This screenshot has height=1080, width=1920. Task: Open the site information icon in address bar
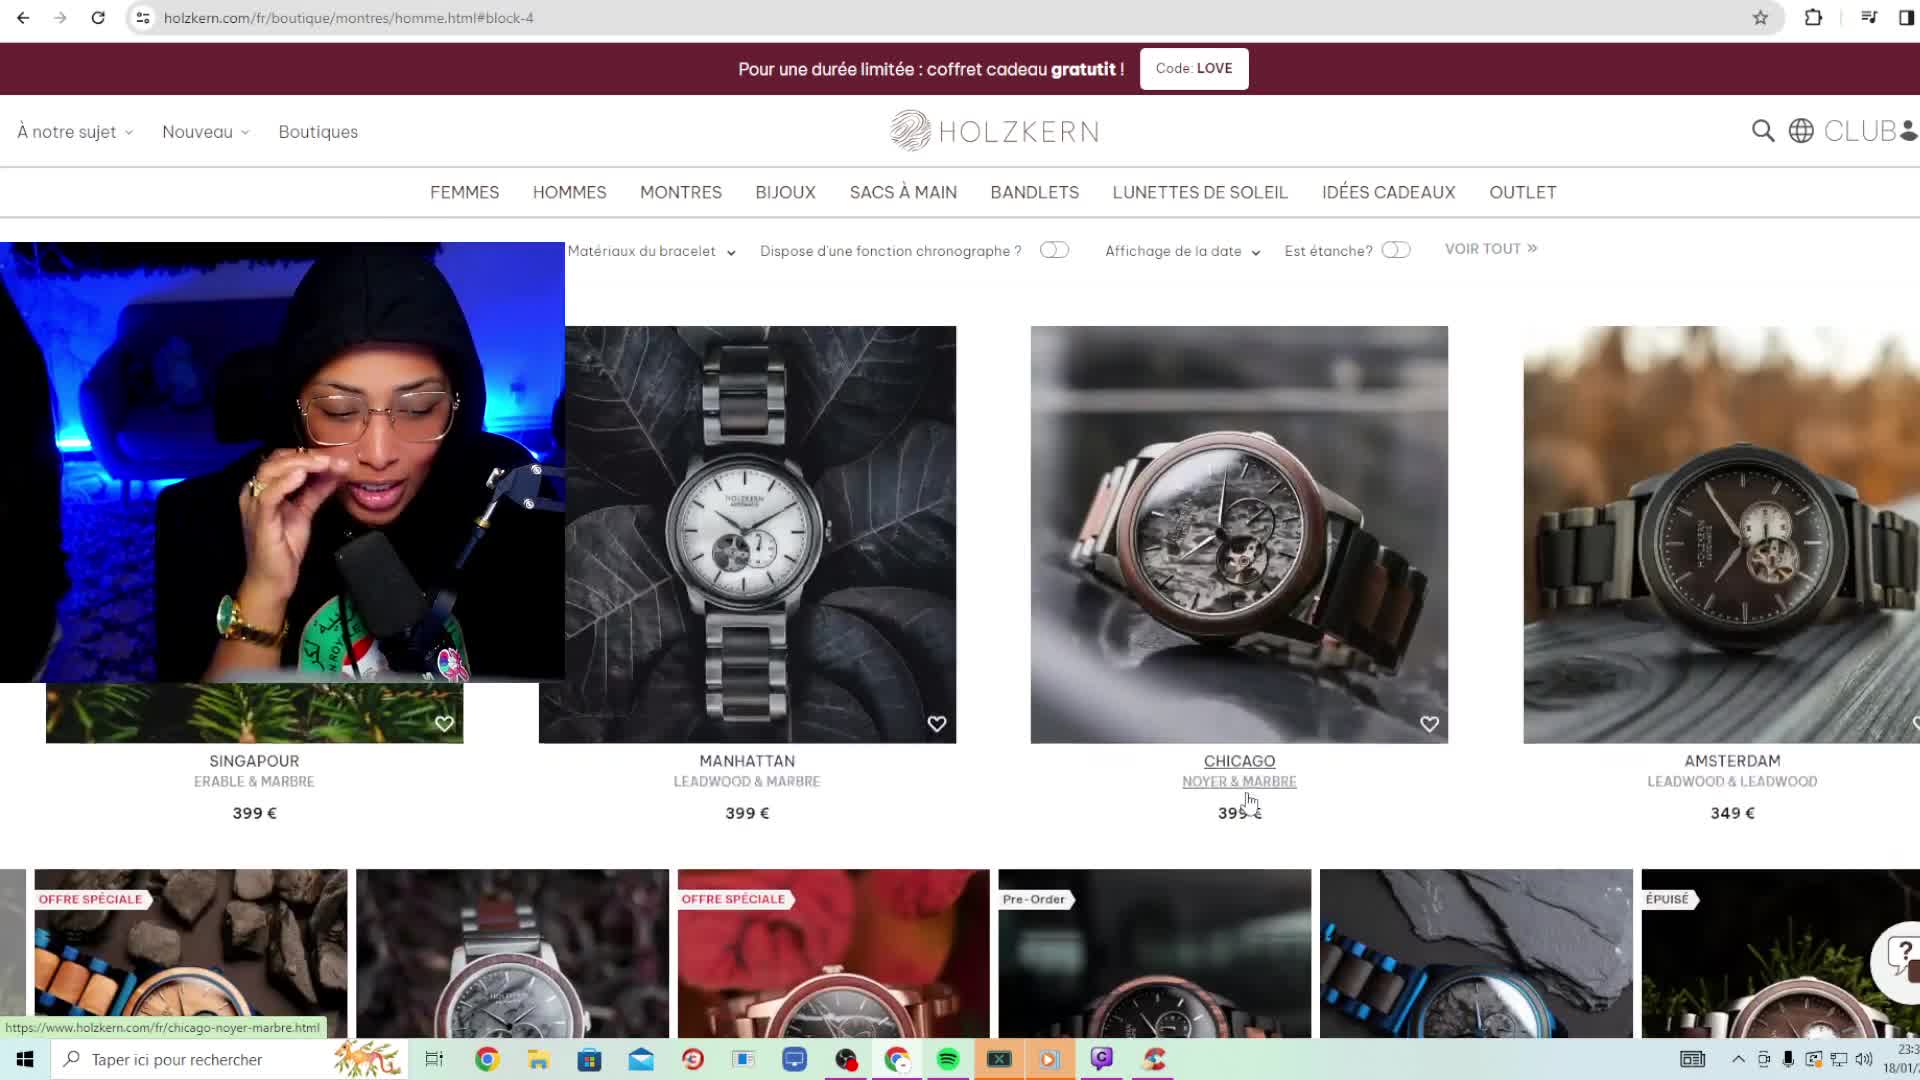tap(143, 18)
